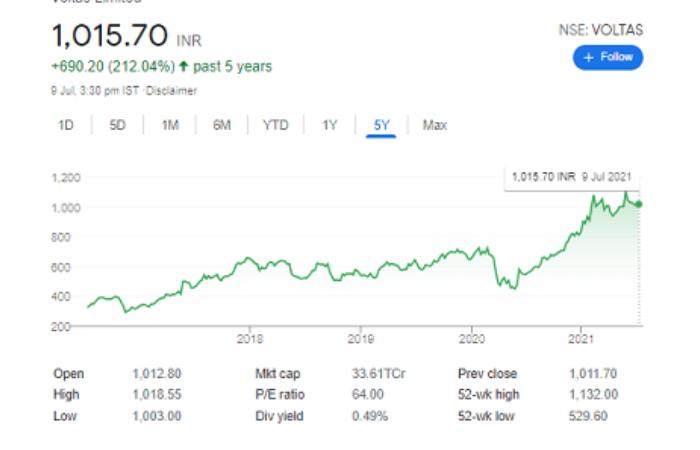Screen dimensions: 700x450
Task: Show year-to-date YTD chart
Action: [275, 125]
